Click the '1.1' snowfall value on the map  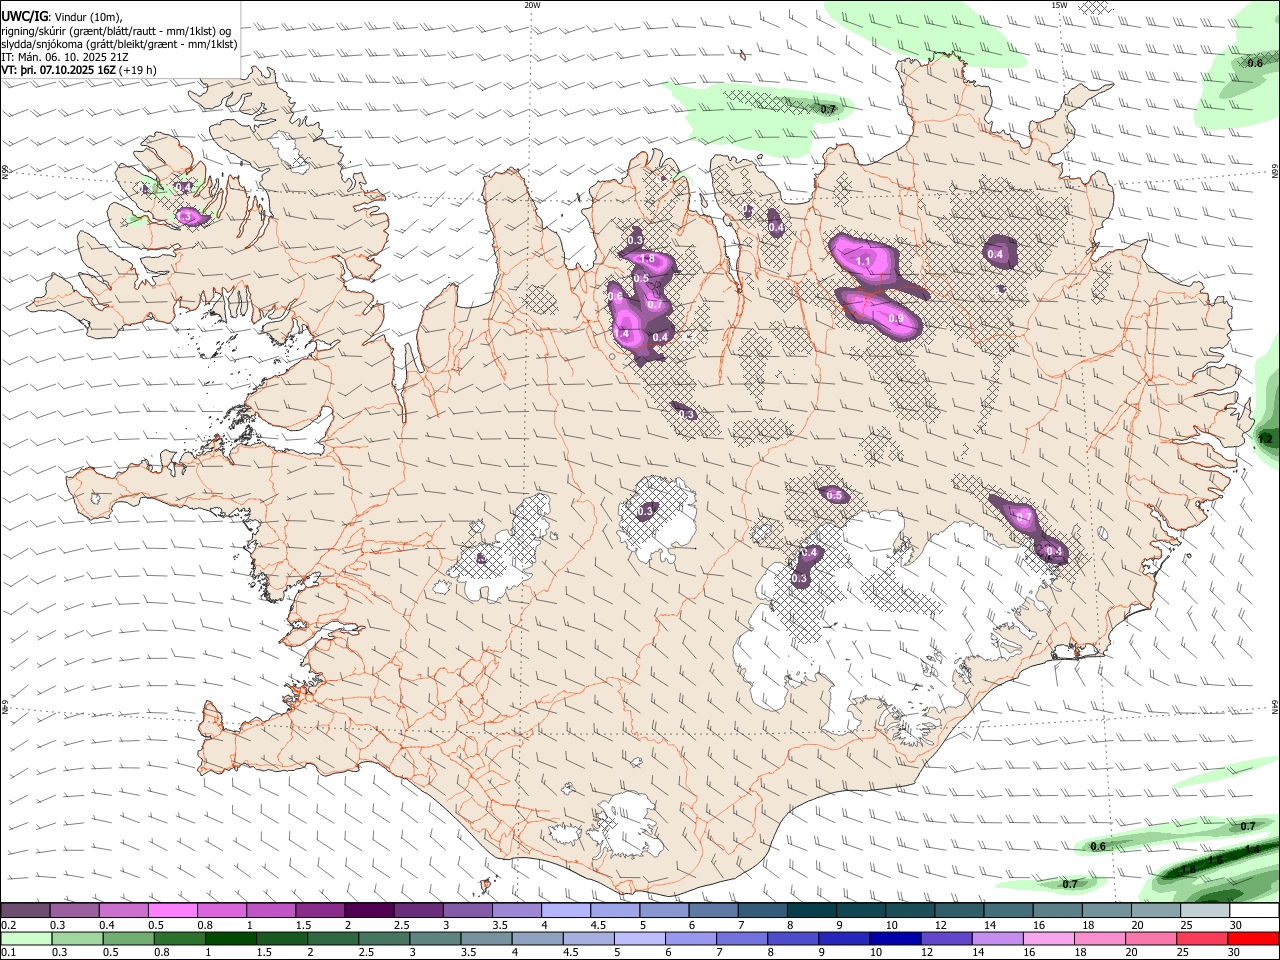(x=864, y=261)
